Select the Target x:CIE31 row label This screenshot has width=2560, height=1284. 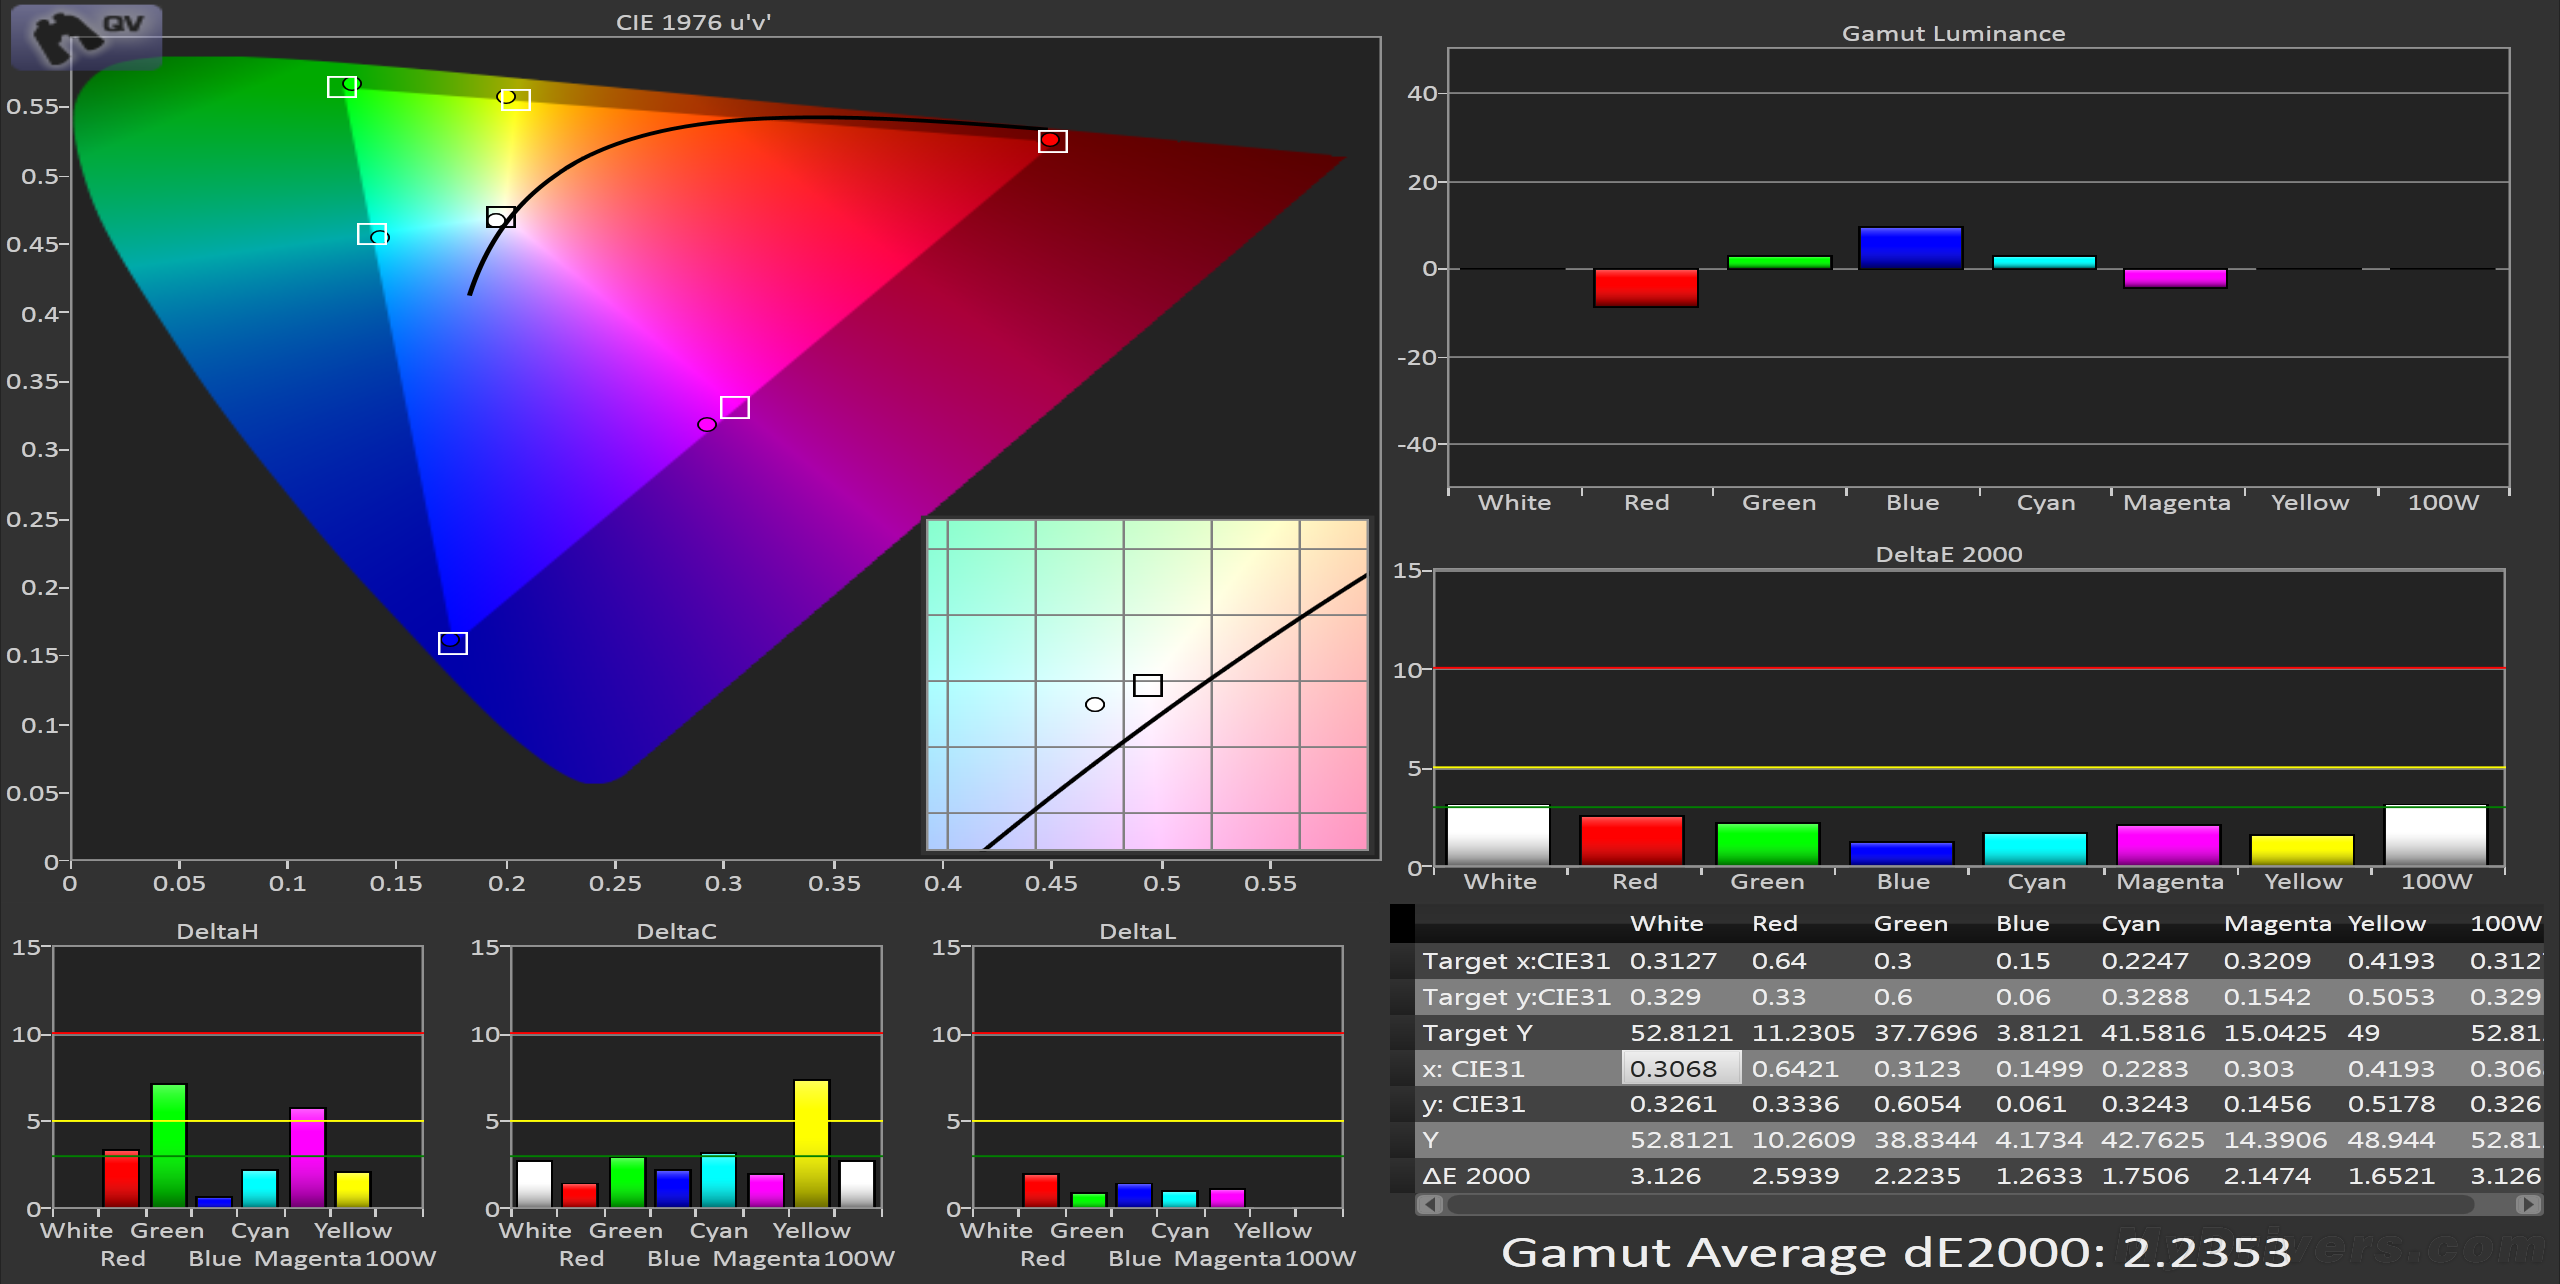coord(1516,961)
